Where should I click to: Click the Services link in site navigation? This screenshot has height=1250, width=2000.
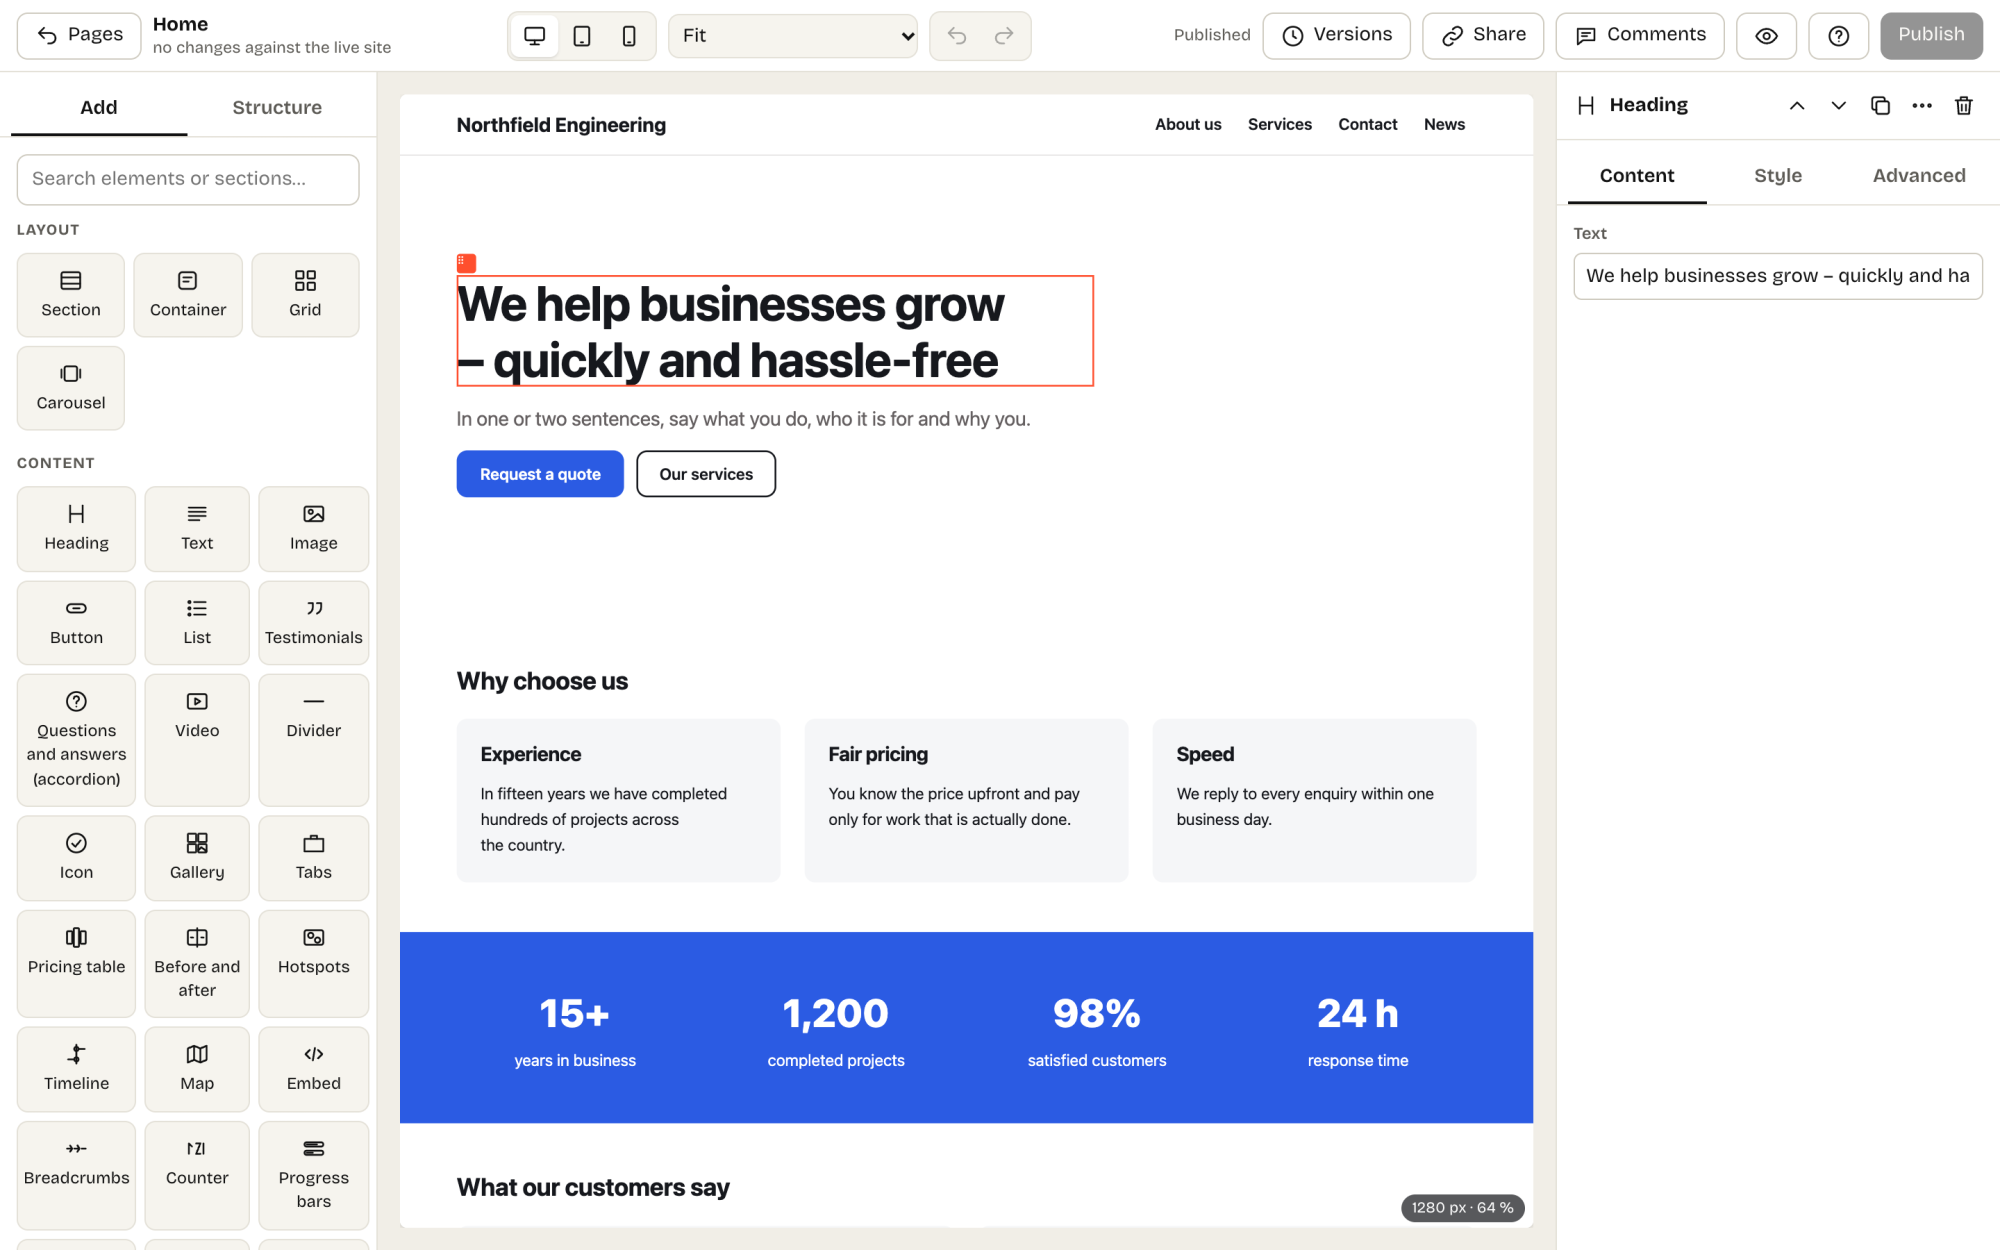click(x=1280, y=124)
